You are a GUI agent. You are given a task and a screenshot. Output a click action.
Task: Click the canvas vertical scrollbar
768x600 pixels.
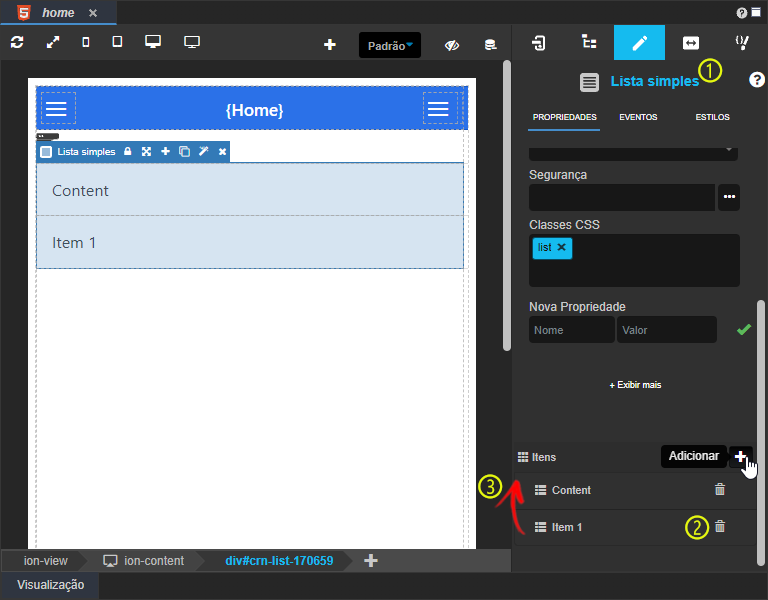click(507, 206)
